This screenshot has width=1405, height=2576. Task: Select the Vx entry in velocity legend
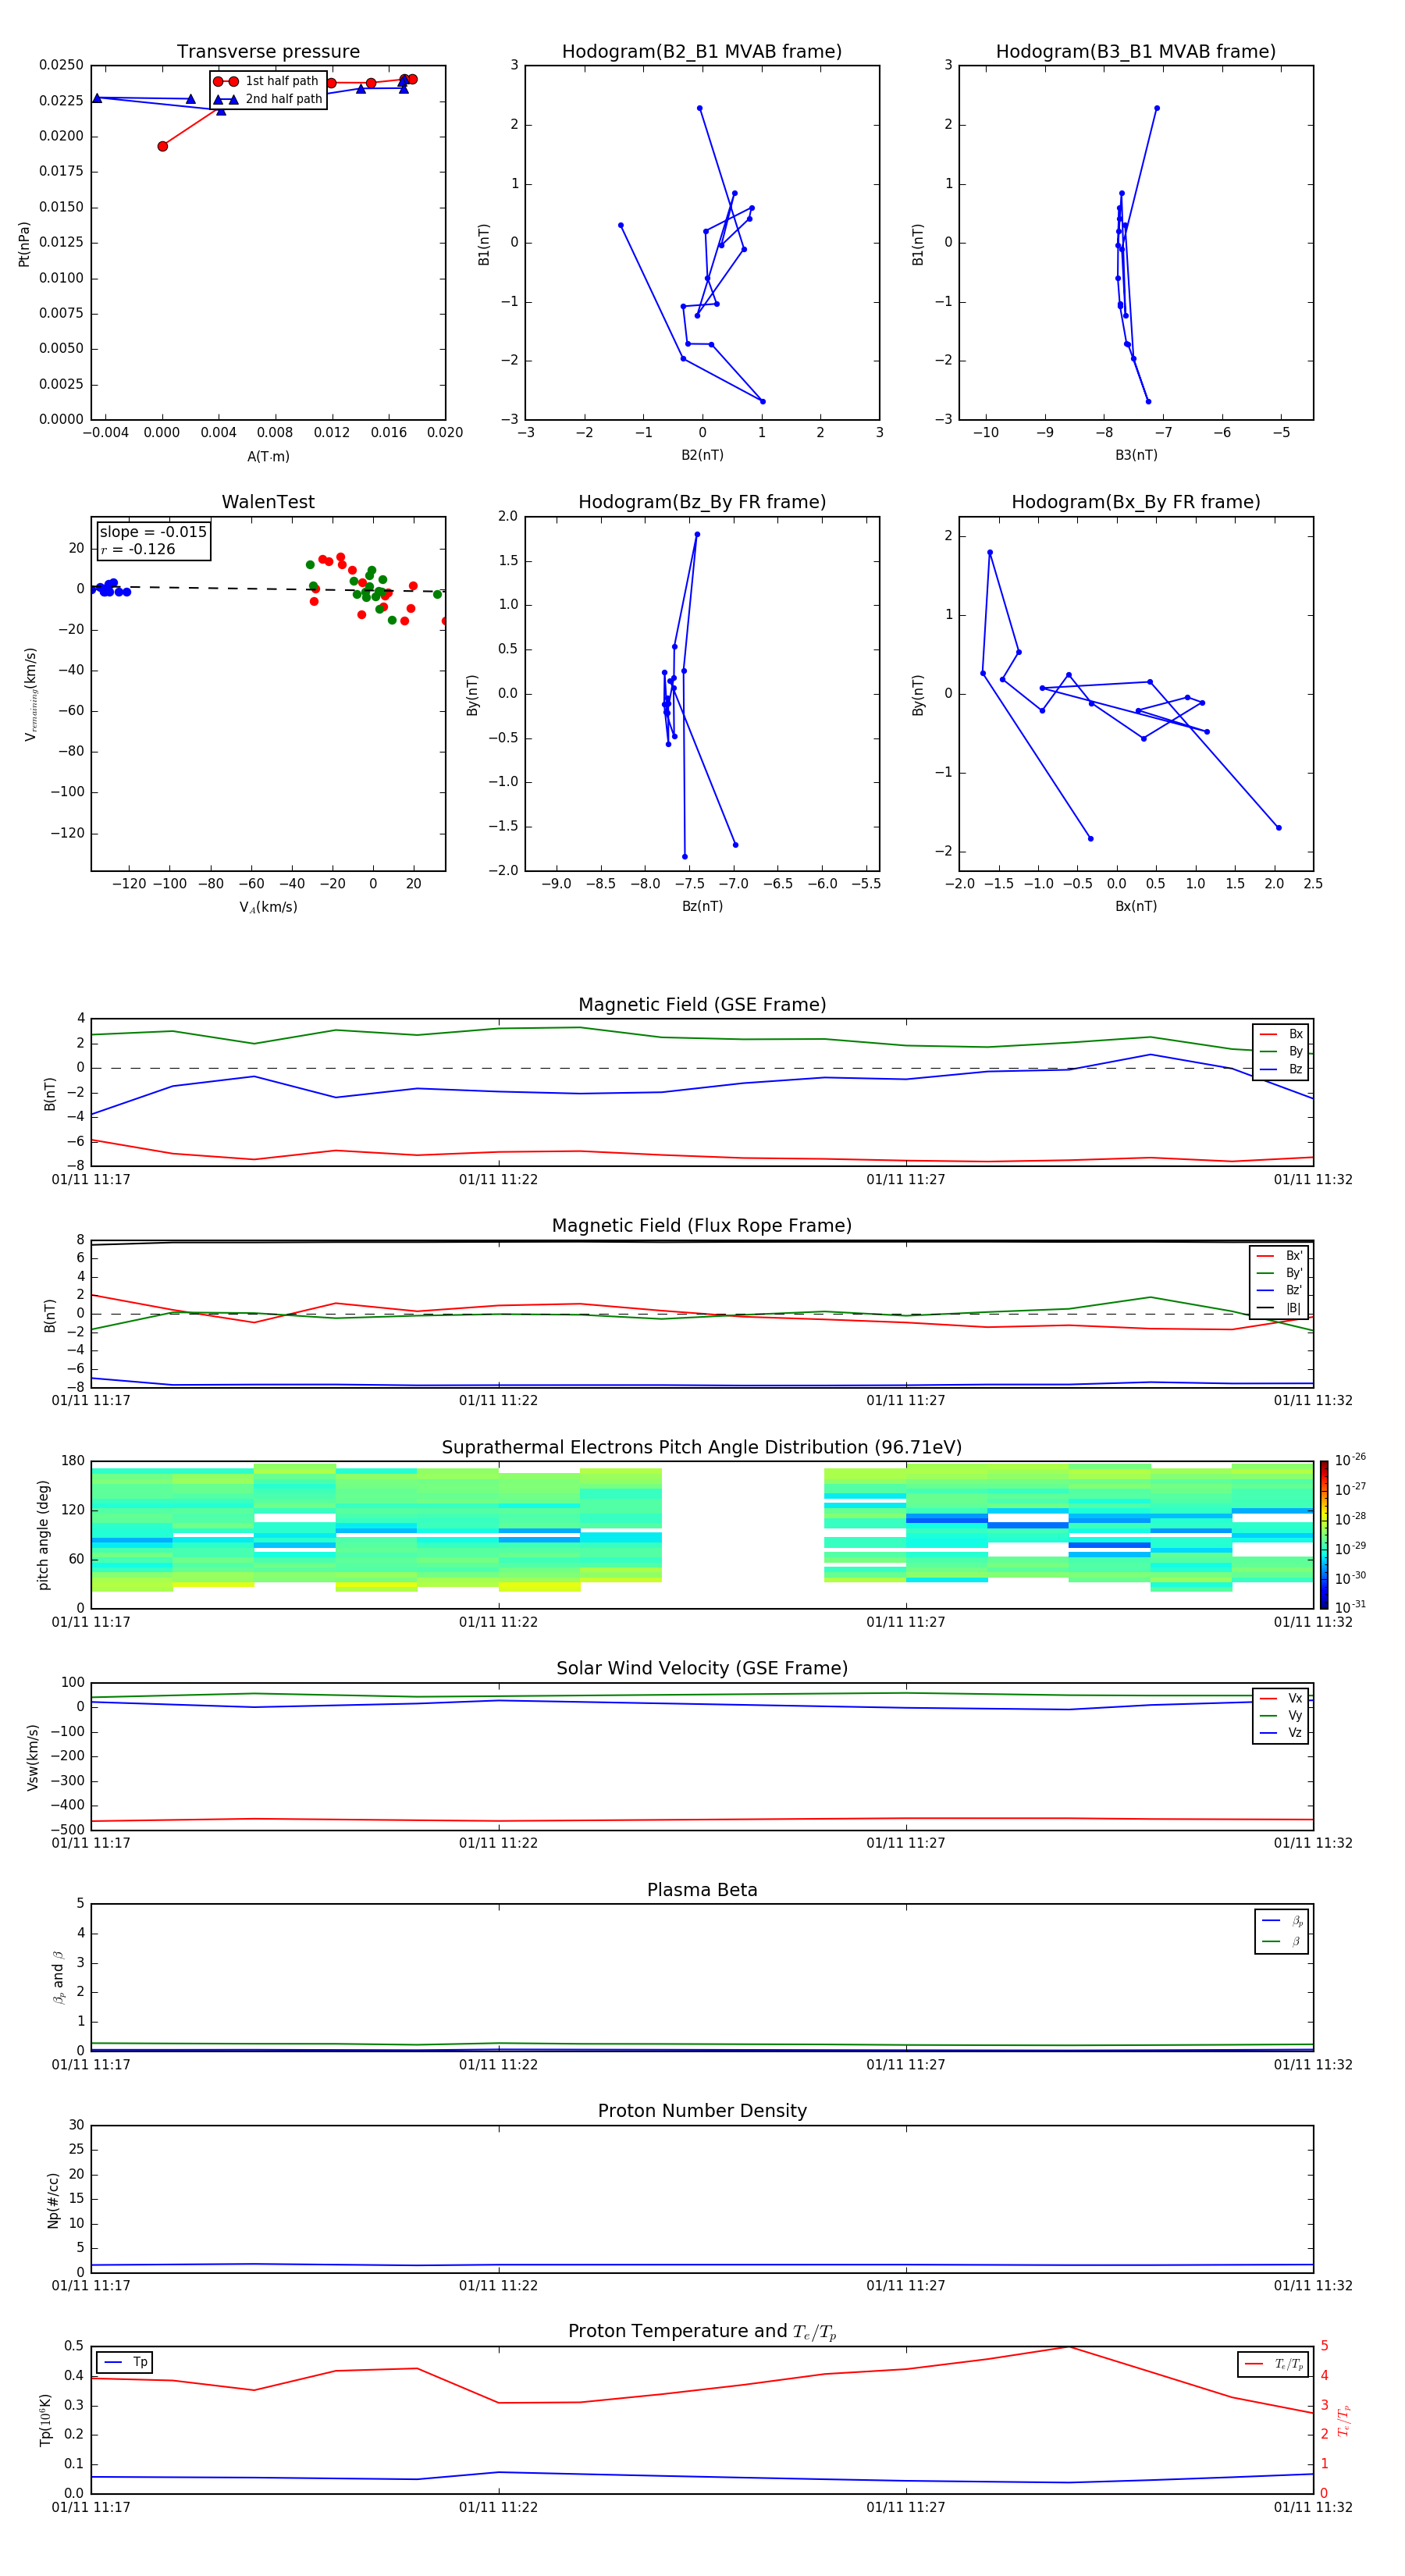click(1281, 1698)
